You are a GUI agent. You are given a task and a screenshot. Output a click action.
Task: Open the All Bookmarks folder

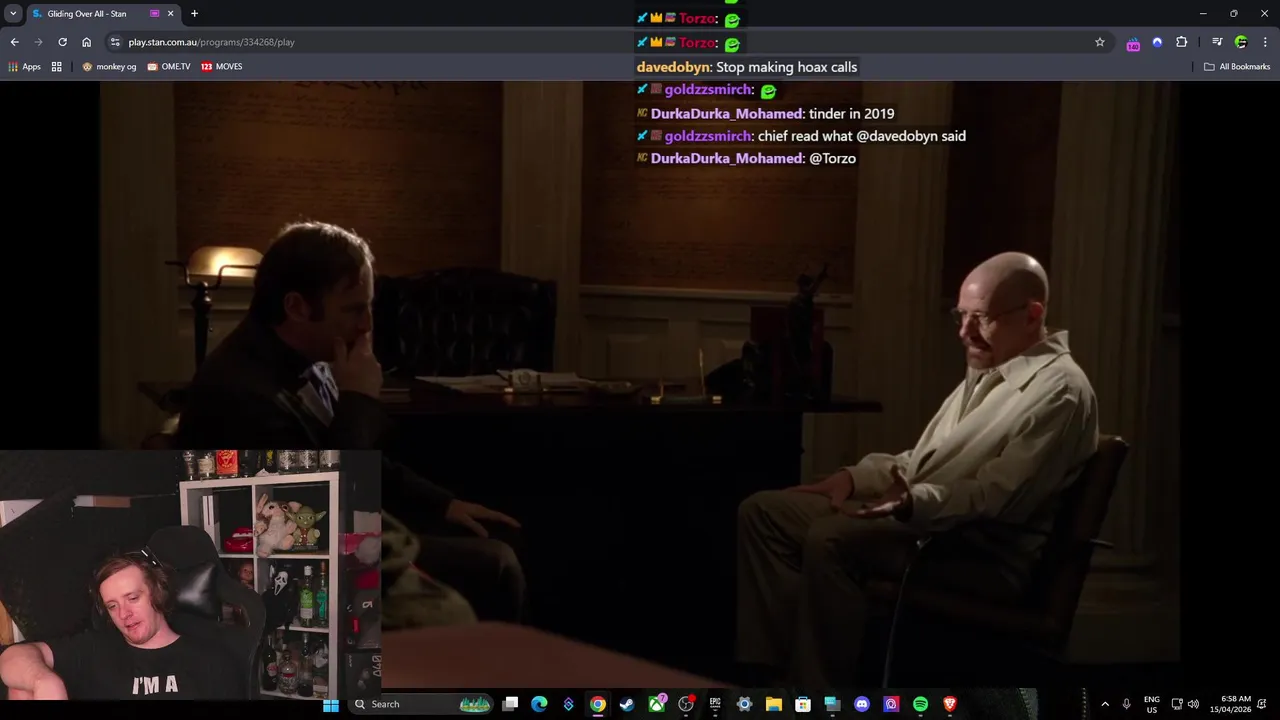1237,66
